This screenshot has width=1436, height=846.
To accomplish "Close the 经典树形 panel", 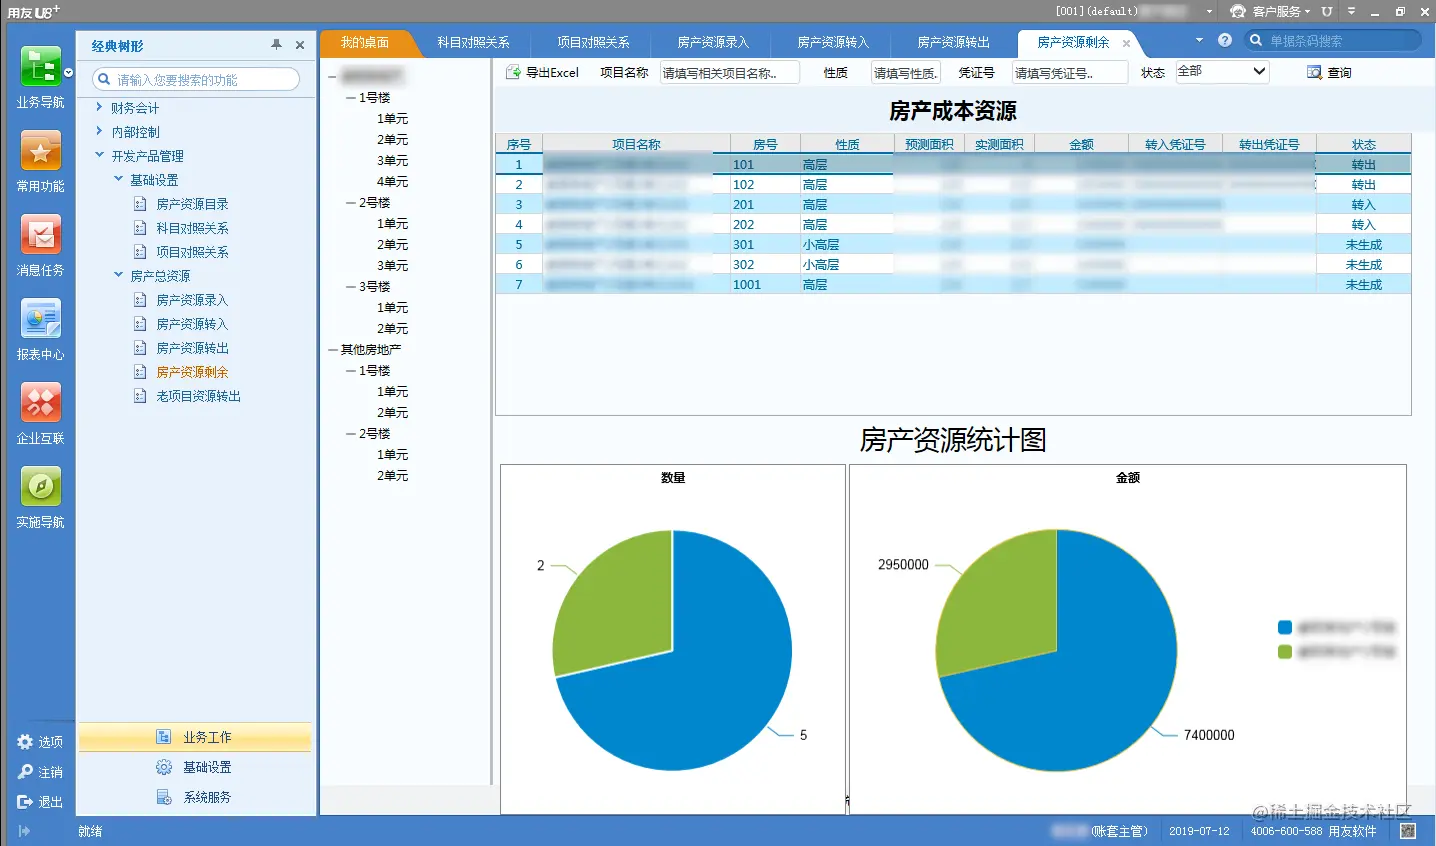I will [x=300, y=45].
